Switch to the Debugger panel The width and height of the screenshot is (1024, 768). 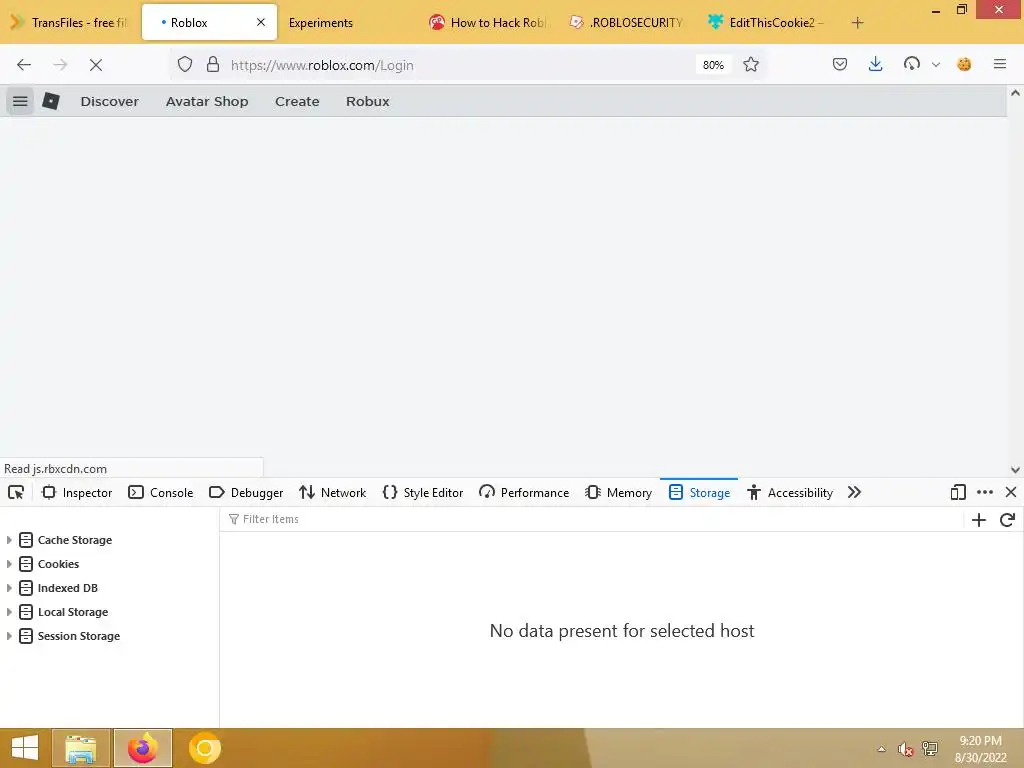pyautogui.click(x=246, y=492)
